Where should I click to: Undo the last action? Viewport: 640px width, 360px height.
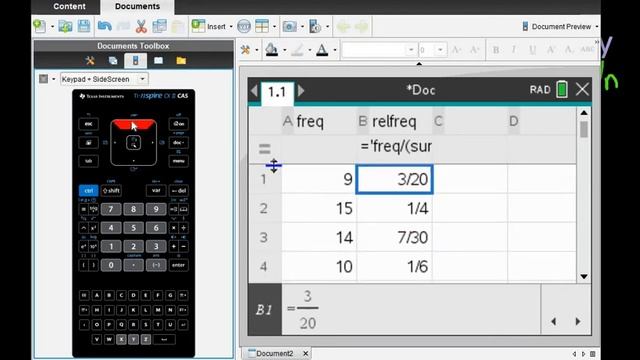105,27
